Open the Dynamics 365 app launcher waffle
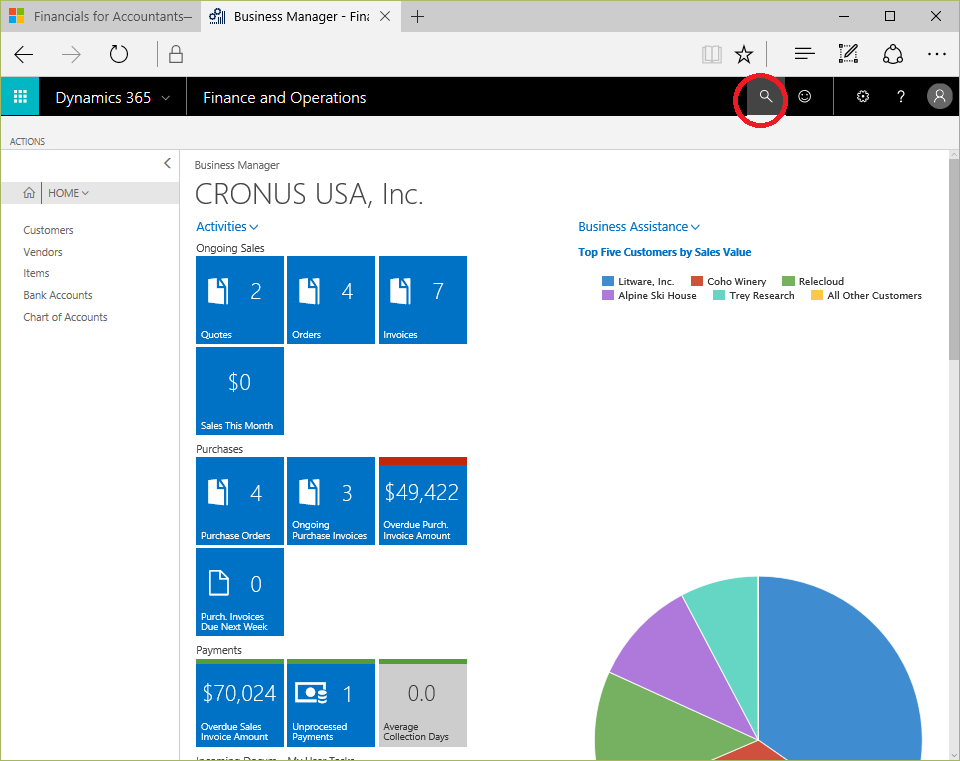The width and height of the screenshot is (960, 761). tap(20, 96)
